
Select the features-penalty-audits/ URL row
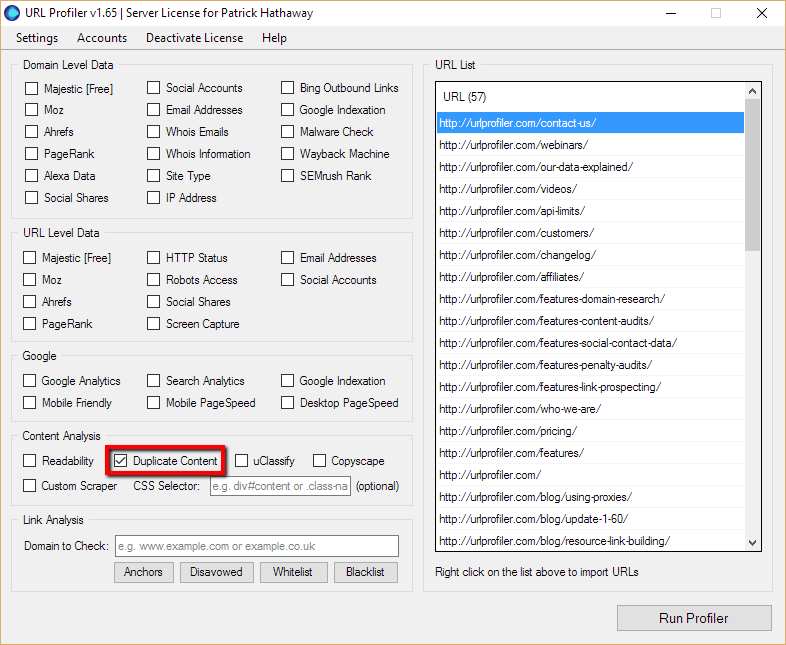[x=590, y=365]
